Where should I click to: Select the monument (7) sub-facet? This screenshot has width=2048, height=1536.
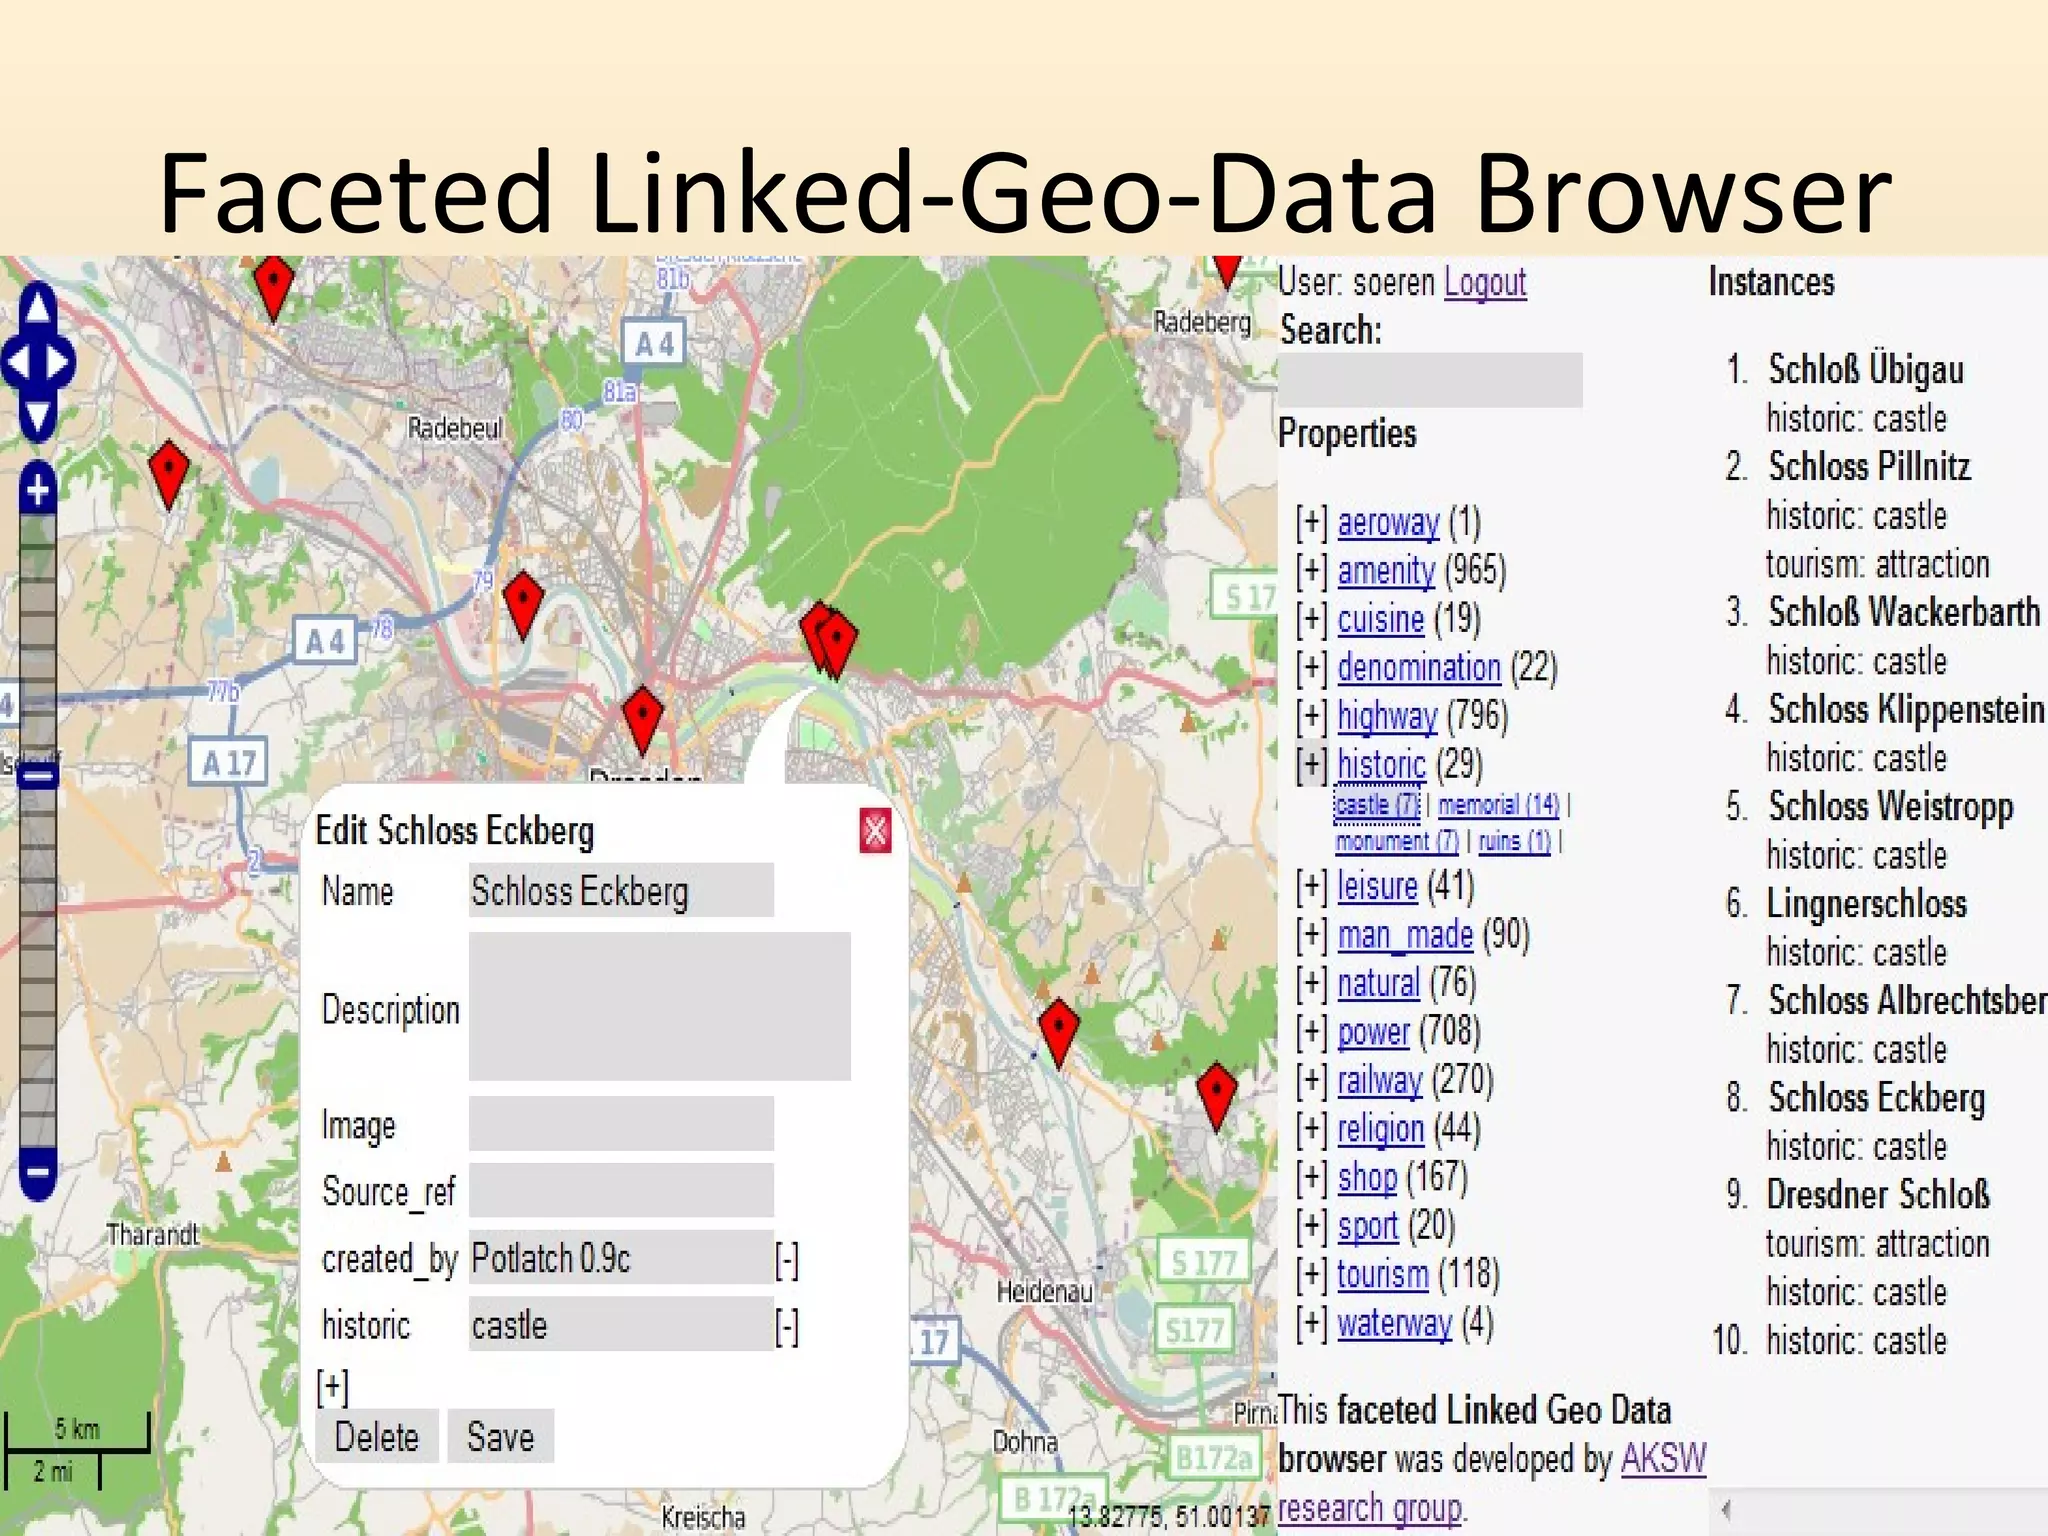(x=1396, y=842)
